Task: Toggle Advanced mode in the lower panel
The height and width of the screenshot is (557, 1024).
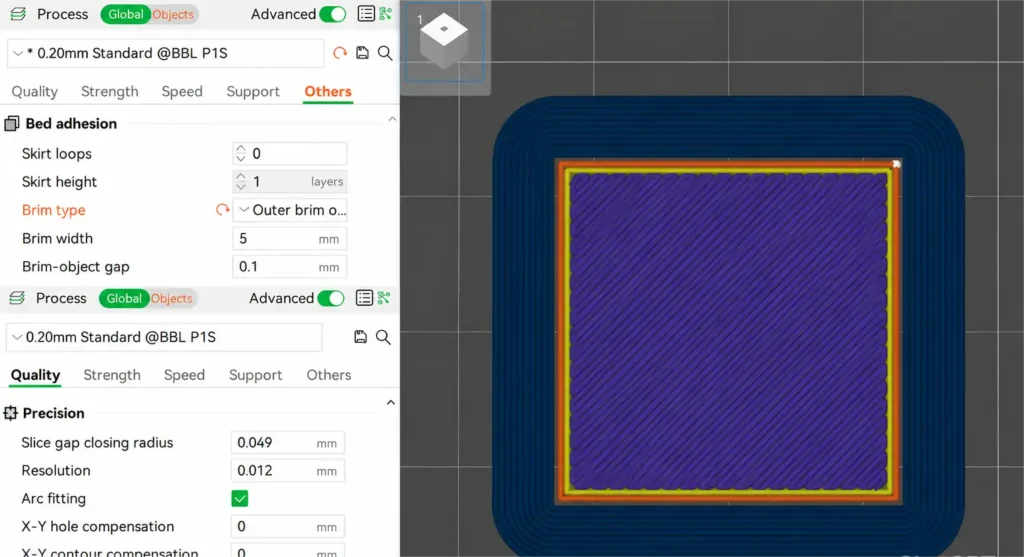Action: [331, 298]
